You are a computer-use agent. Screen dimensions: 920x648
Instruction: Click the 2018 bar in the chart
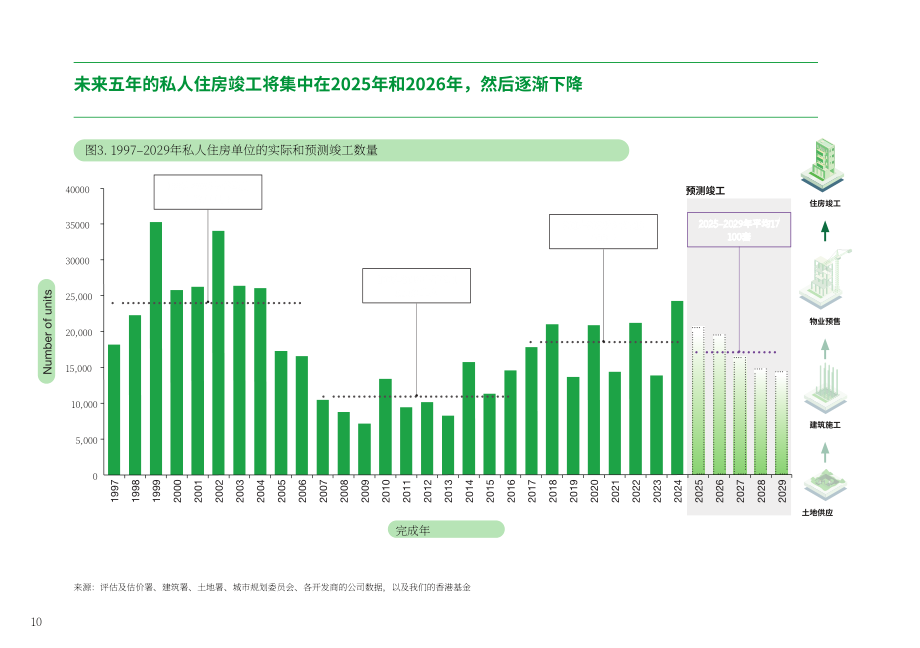coord(552,399)
